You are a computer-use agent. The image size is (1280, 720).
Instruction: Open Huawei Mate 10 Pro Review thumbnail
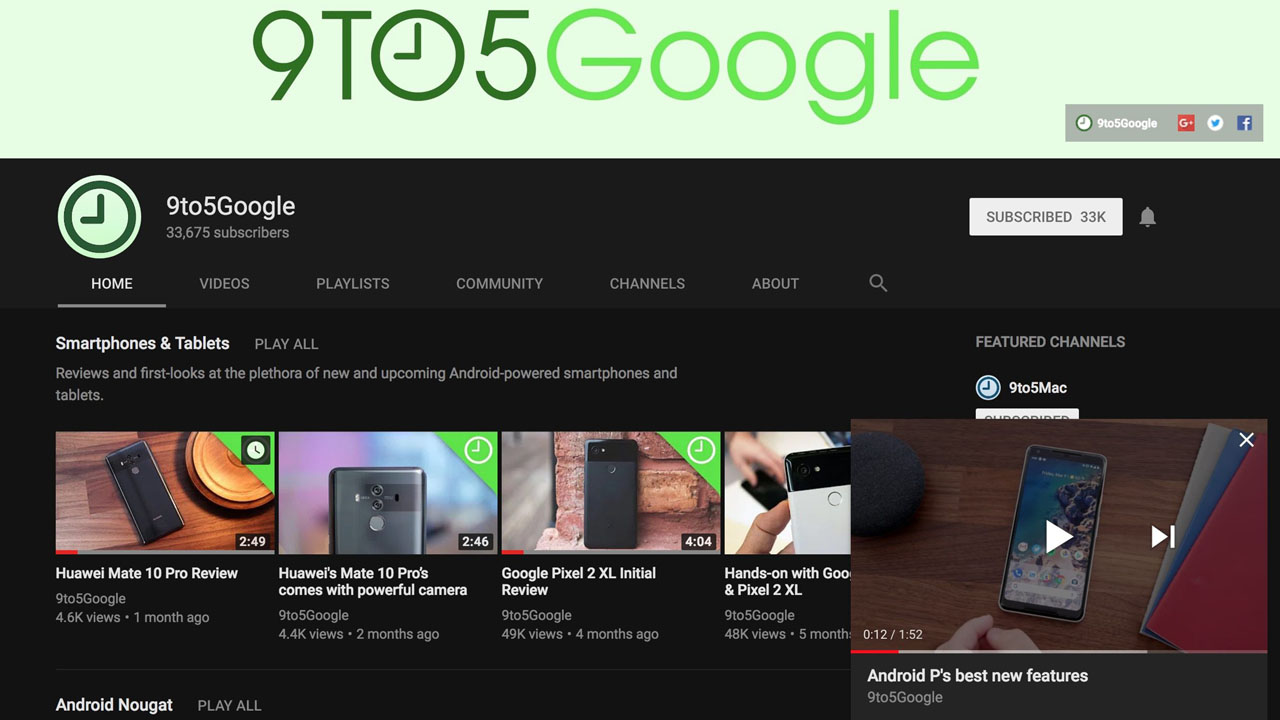[x=165, y=493]
